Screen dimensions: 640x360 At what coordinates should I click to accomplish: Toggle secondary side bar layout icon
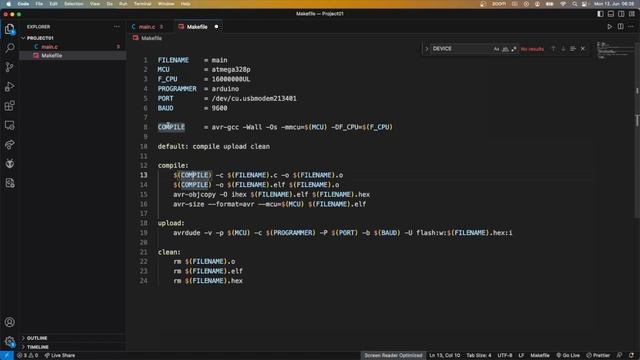pos(621,13)
